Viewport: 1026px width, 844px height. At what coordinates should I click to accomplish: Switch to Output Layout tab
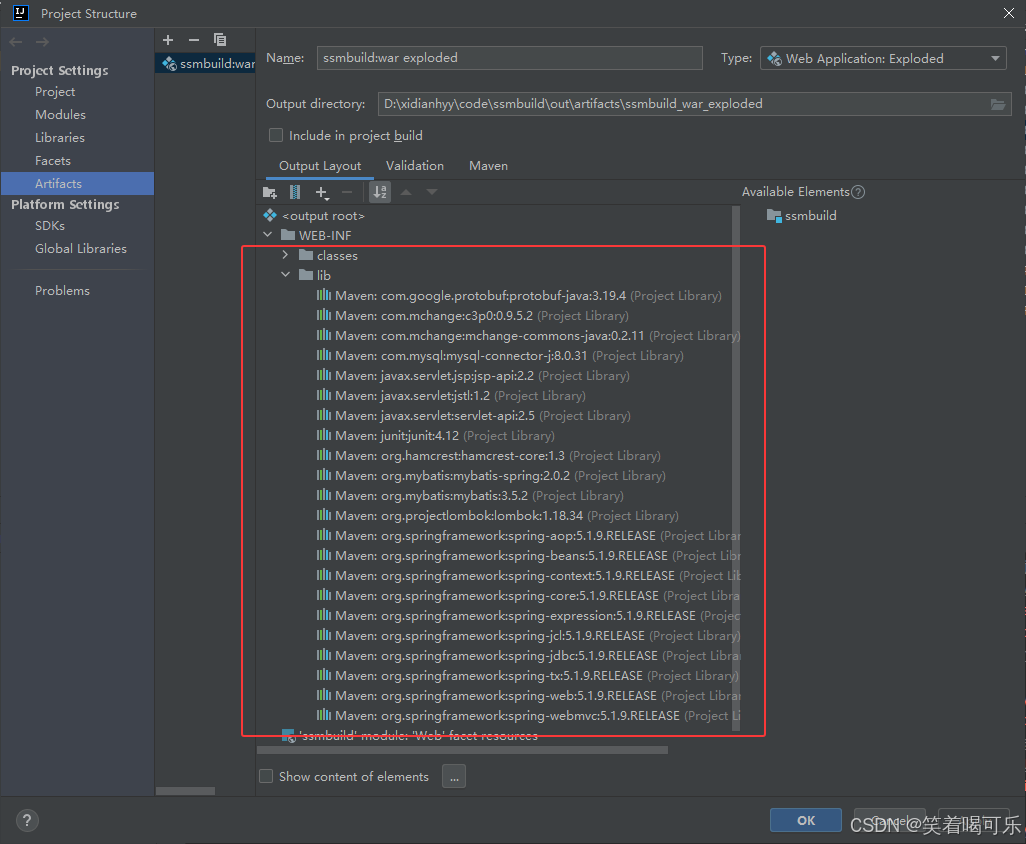[320, 166]
